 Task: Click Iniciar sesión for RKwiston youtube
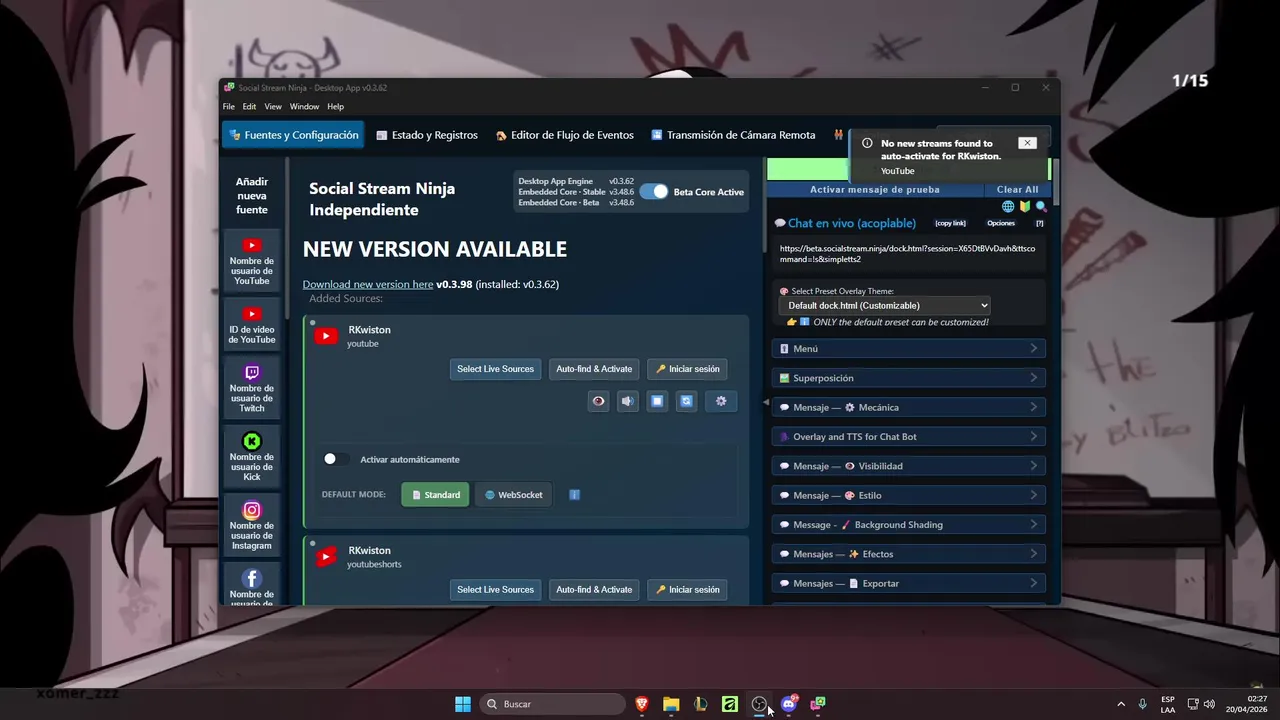(688, 369)
